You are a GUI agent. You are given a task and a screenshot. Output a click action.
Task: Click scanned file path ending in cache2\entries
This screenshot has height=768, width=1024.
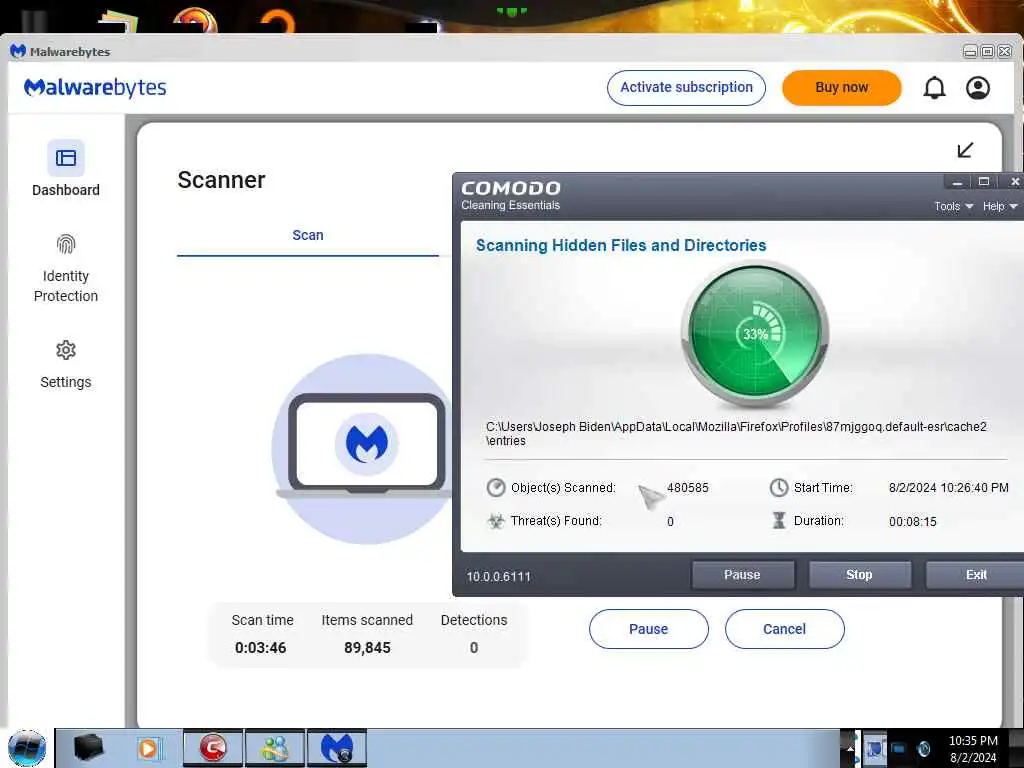click(736, 434)
